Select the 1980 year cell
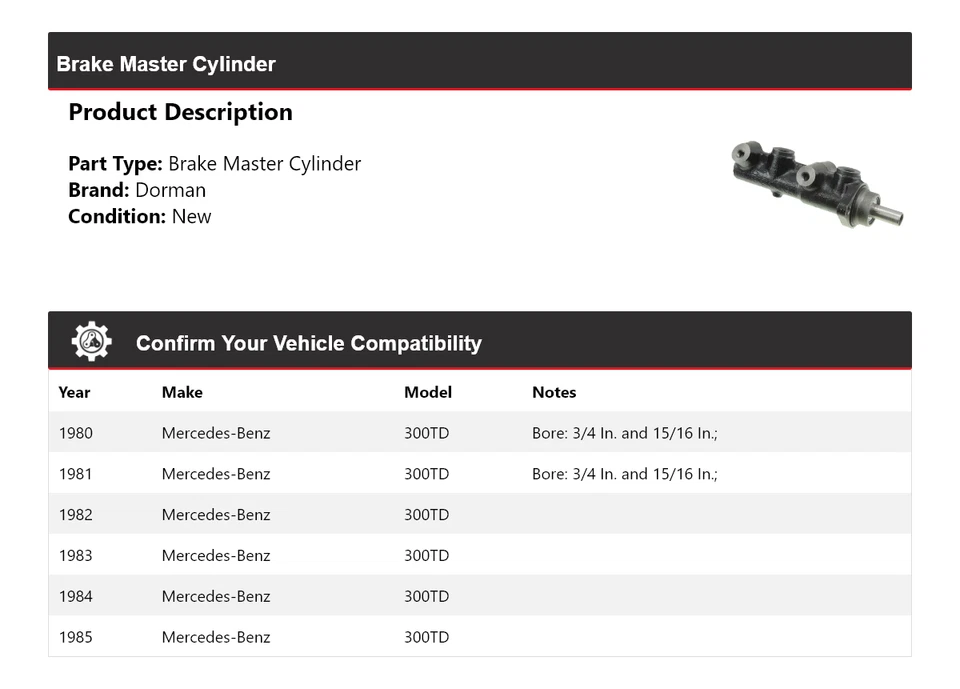This screenshot has height=689, width=960. point(75,433)
